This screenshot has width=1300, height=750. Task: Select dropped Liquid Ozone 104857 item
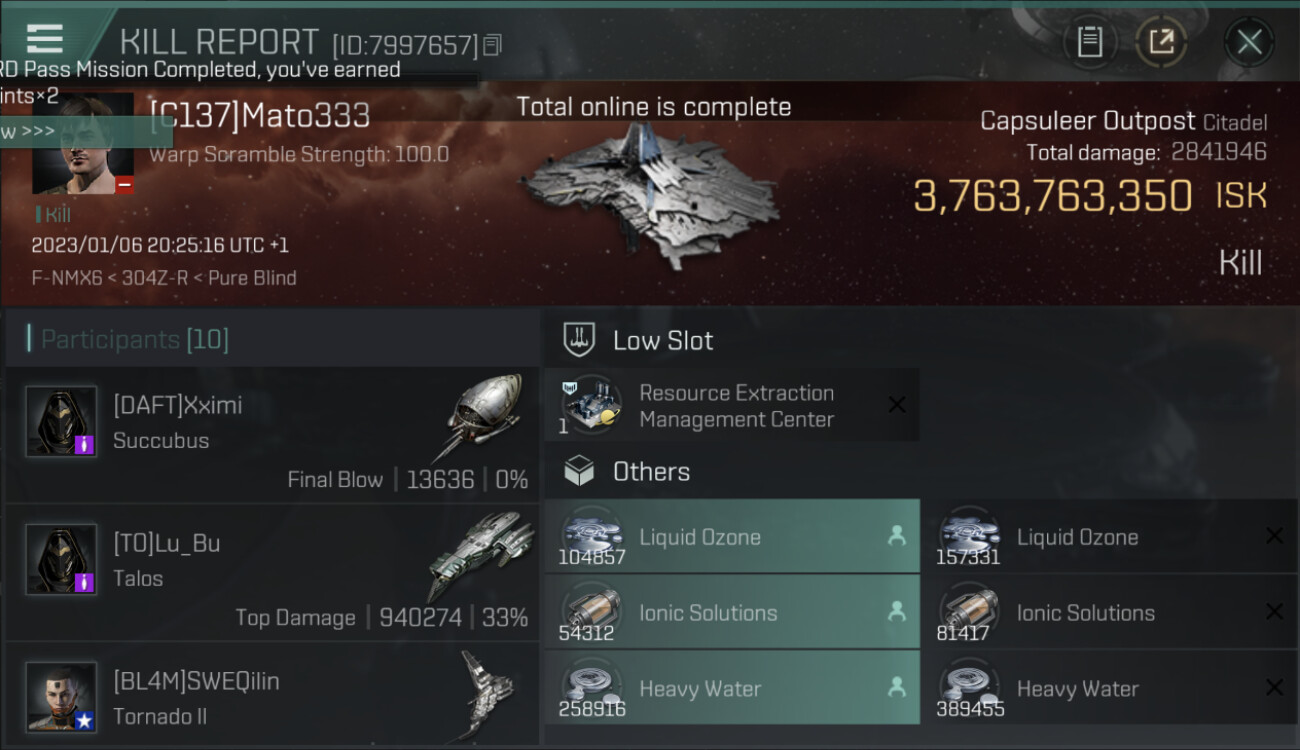point(731,537)
